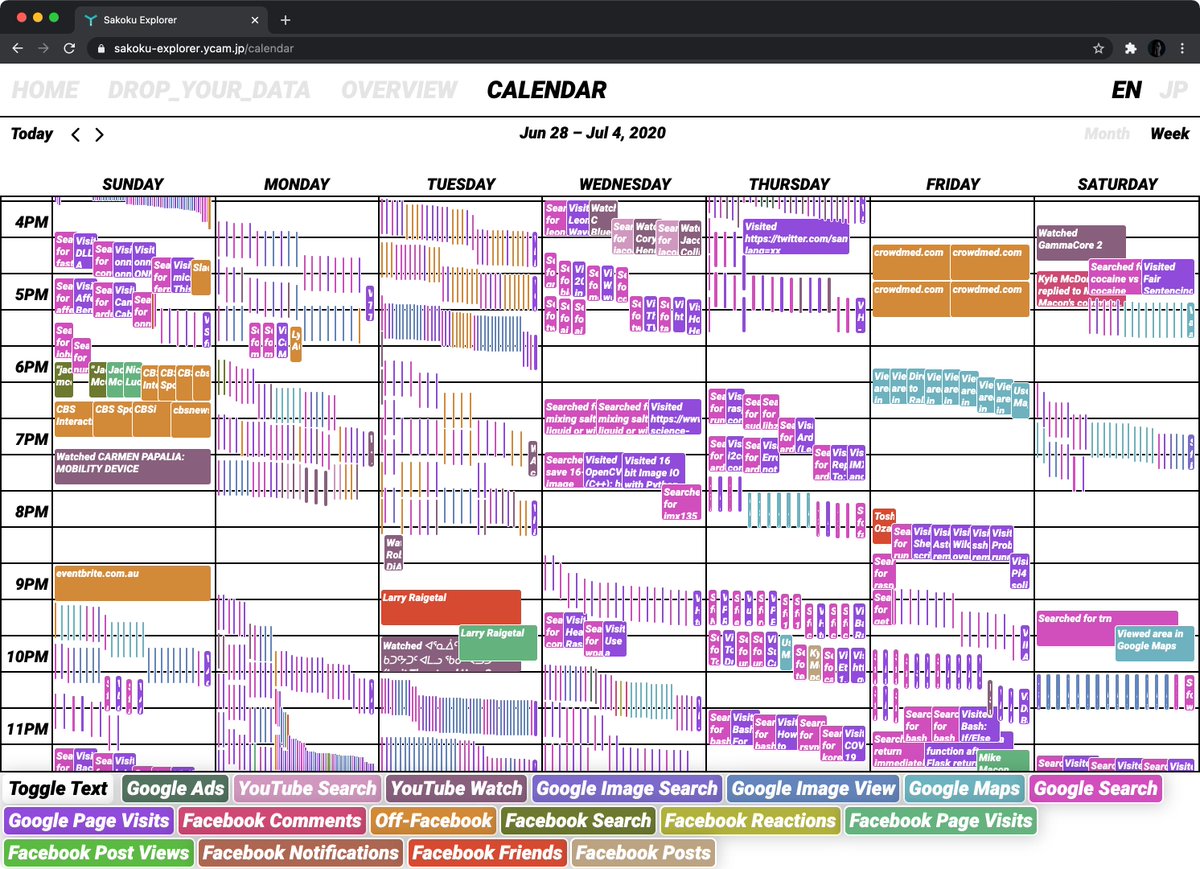Open the cbsnews event on Sunday
This screenshot has height=869, width=1200.
[190, 419]
